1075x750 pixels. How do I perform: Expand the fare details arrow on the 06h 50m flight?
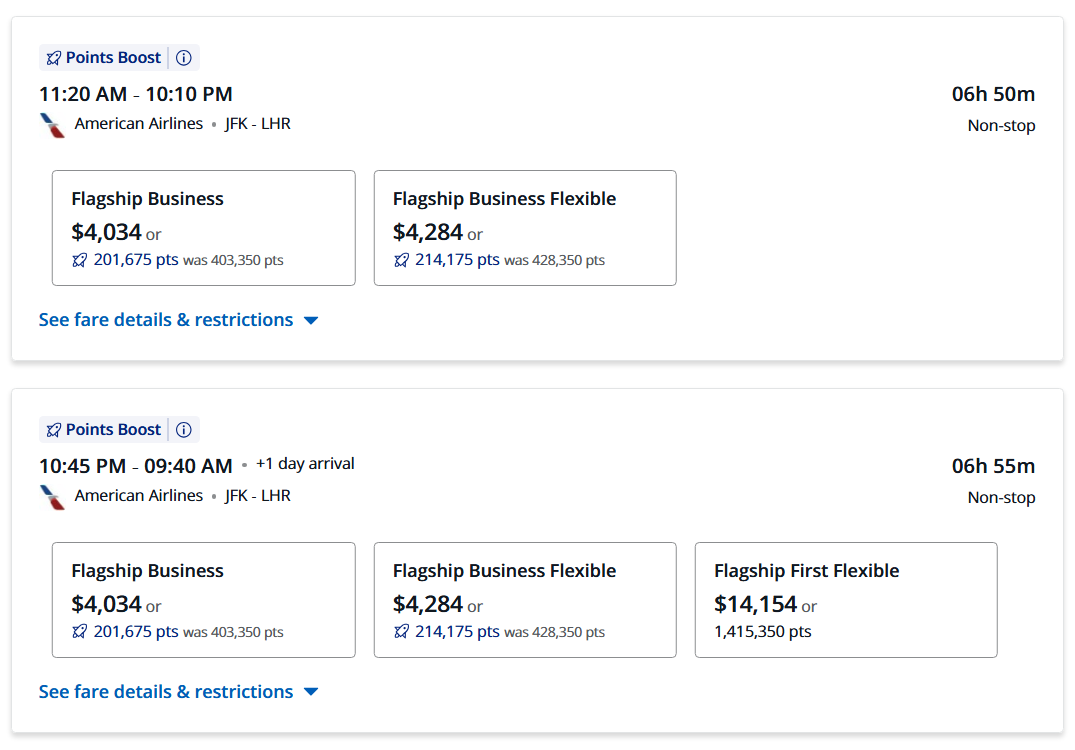[x=311, y=321]
